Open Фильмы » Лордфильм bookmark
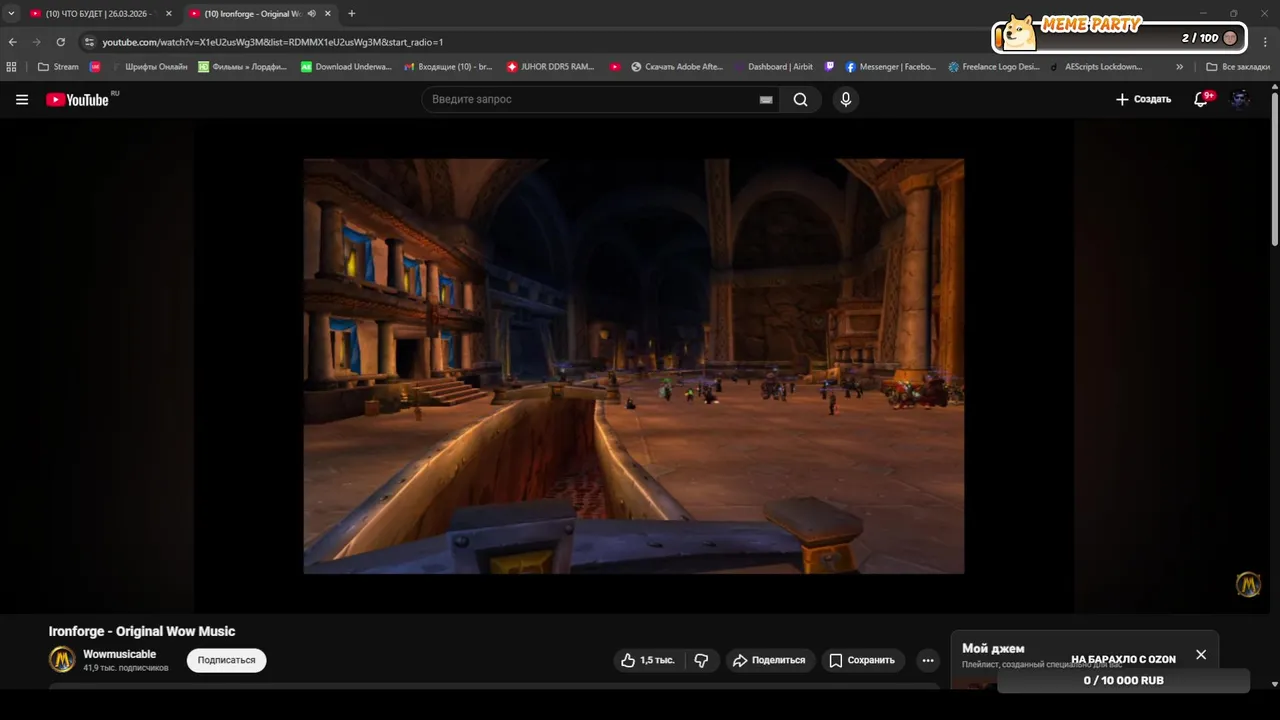Screen dimensions: 1280x720 [x=243, y=67]
